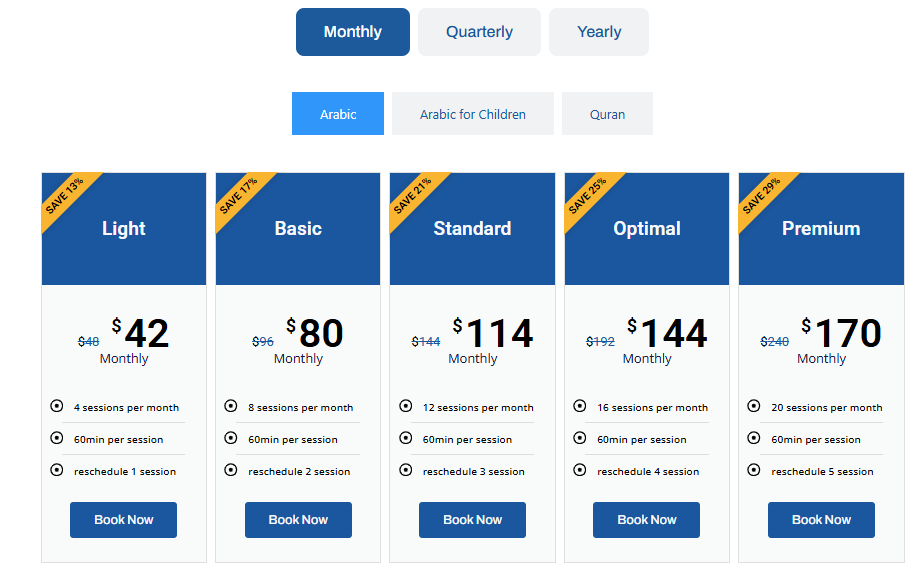The height and width of the screenshot is (566, 909).
Task: Click 'reschedule 2 session' text
Action: (299, 471)
